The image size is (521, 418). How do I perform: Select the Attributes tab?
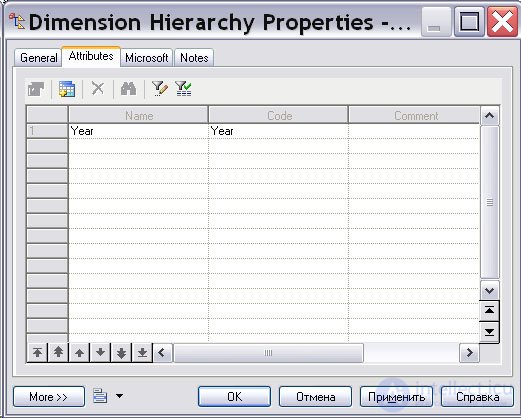(x=91, y=56)
